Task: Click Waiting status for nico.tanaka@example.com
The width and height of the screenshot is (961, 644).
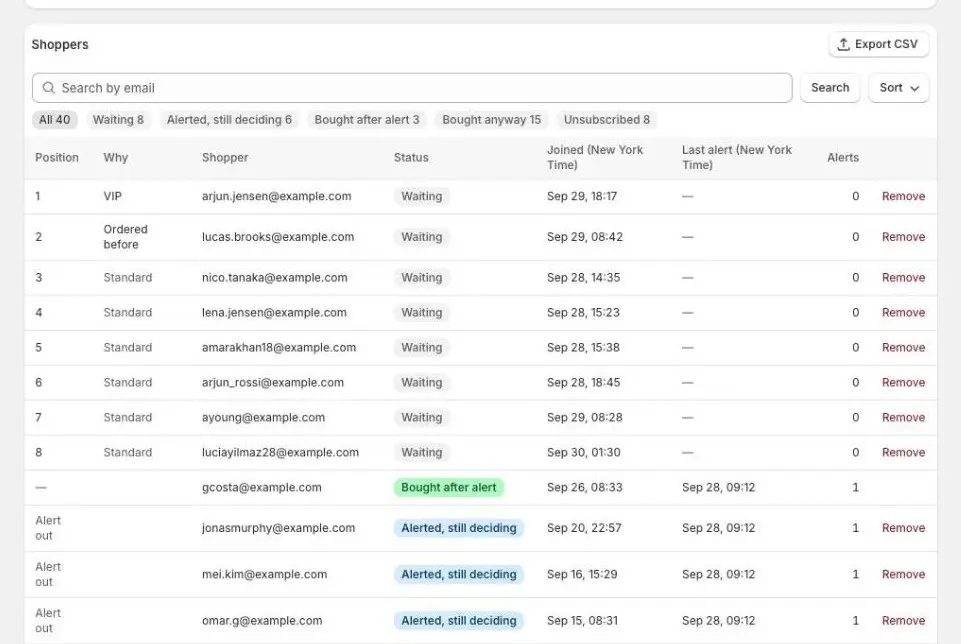Action: click(422, 278)
